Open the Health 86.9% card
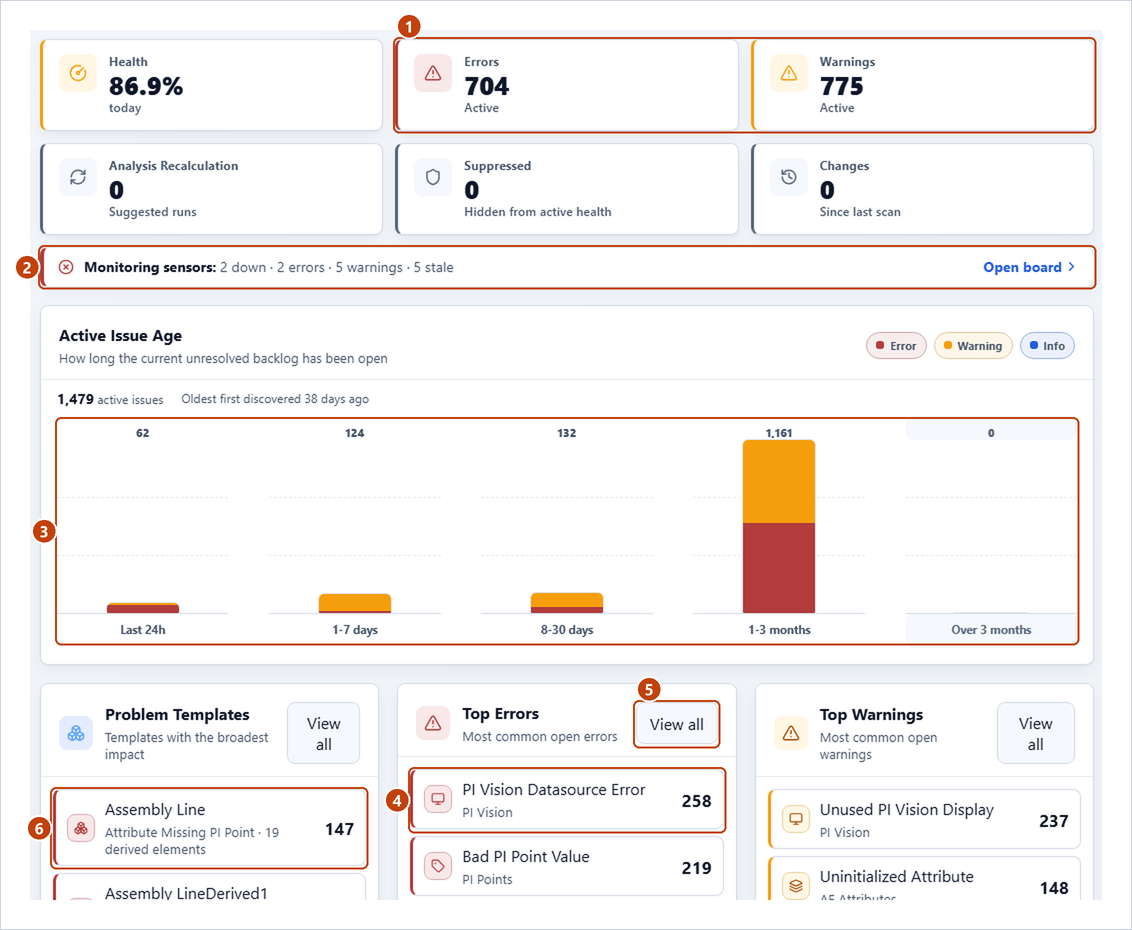This screenshot has width=1132, height=930. click(x=212, y=85)
